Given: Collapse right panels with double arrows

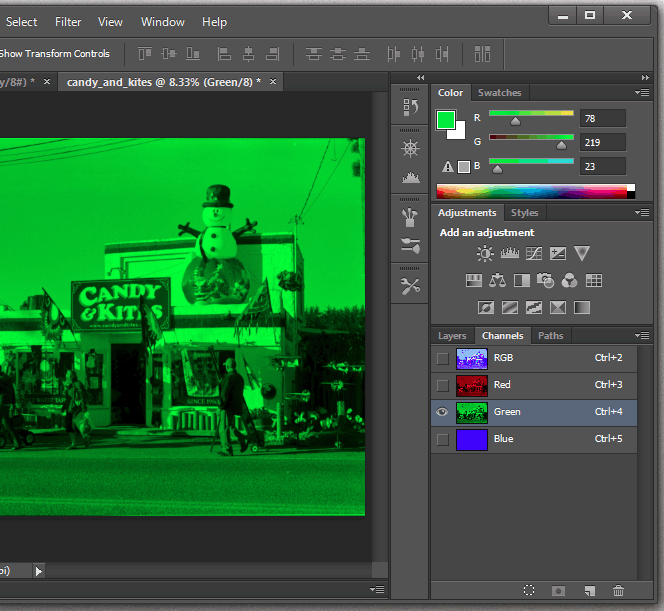Looking at the screenshot, I should pos(645,77).
